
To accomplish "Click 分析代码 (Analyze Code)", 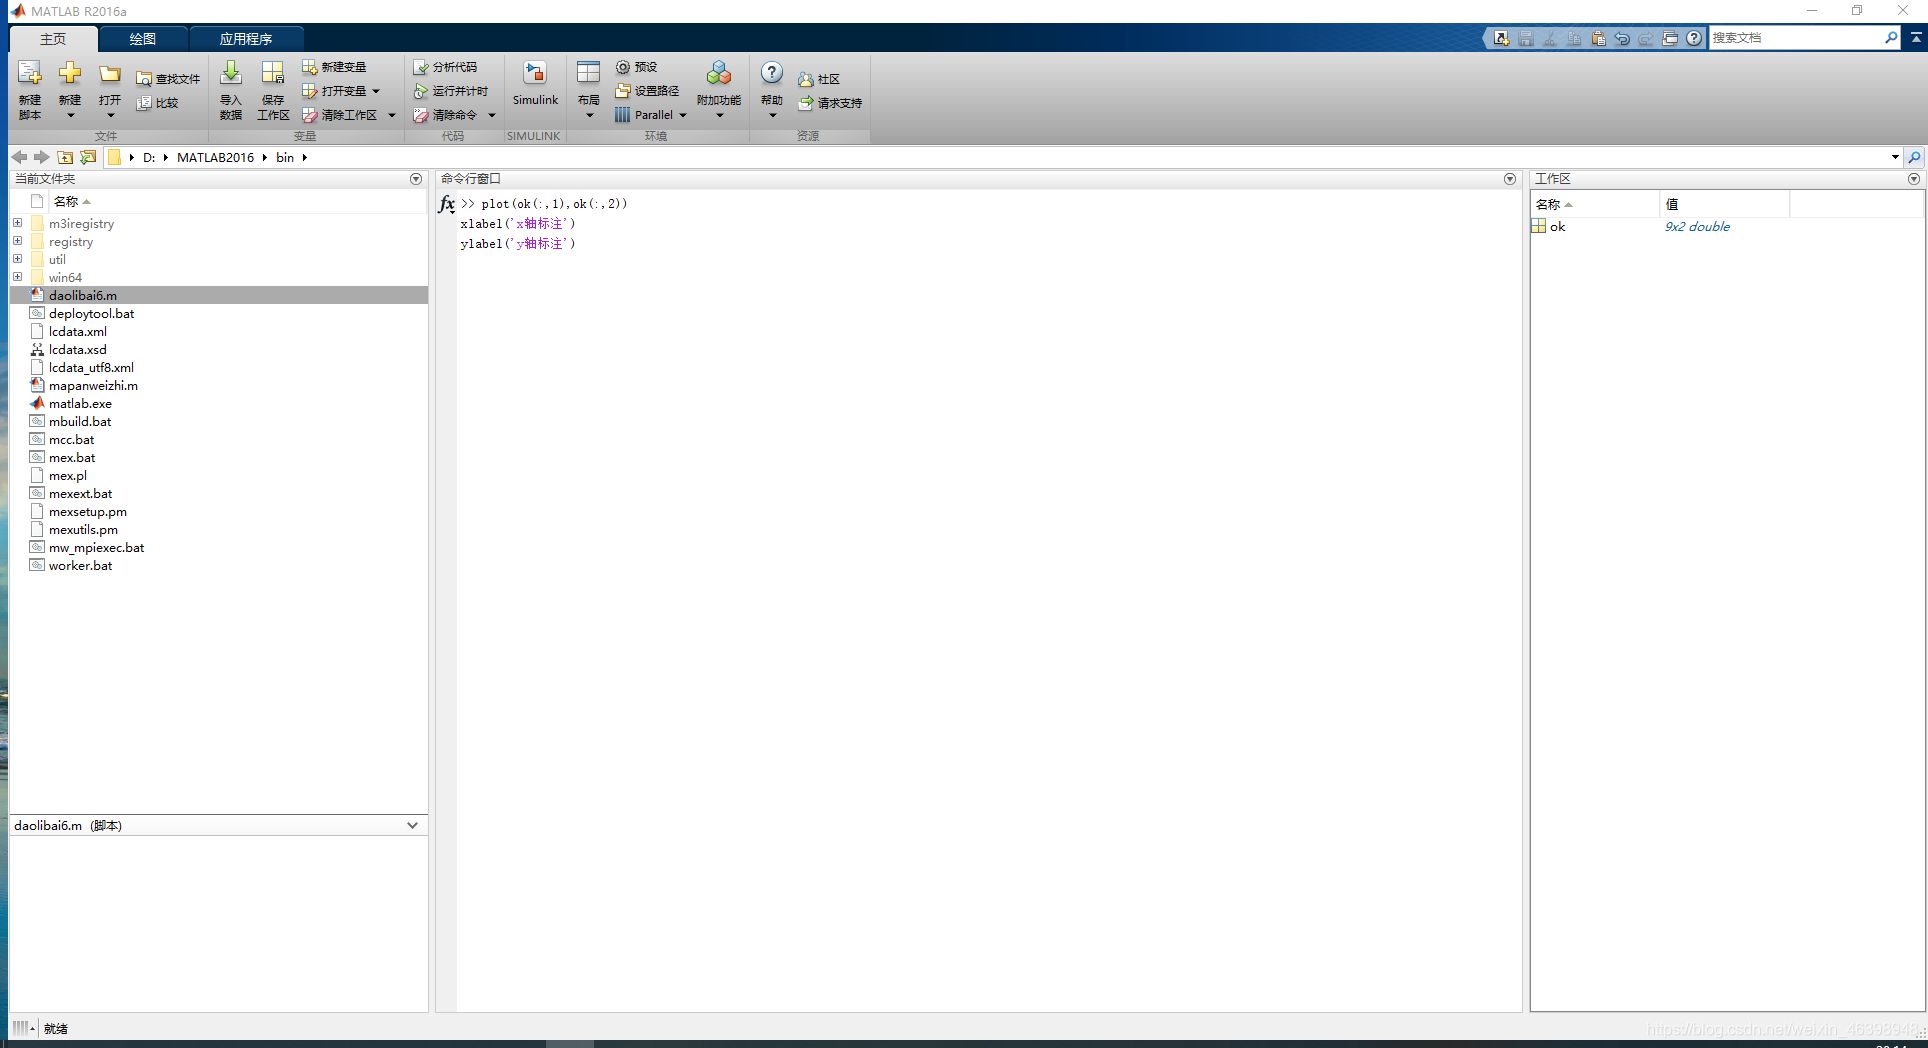I will pyautogui.click(x=446, y=67).
